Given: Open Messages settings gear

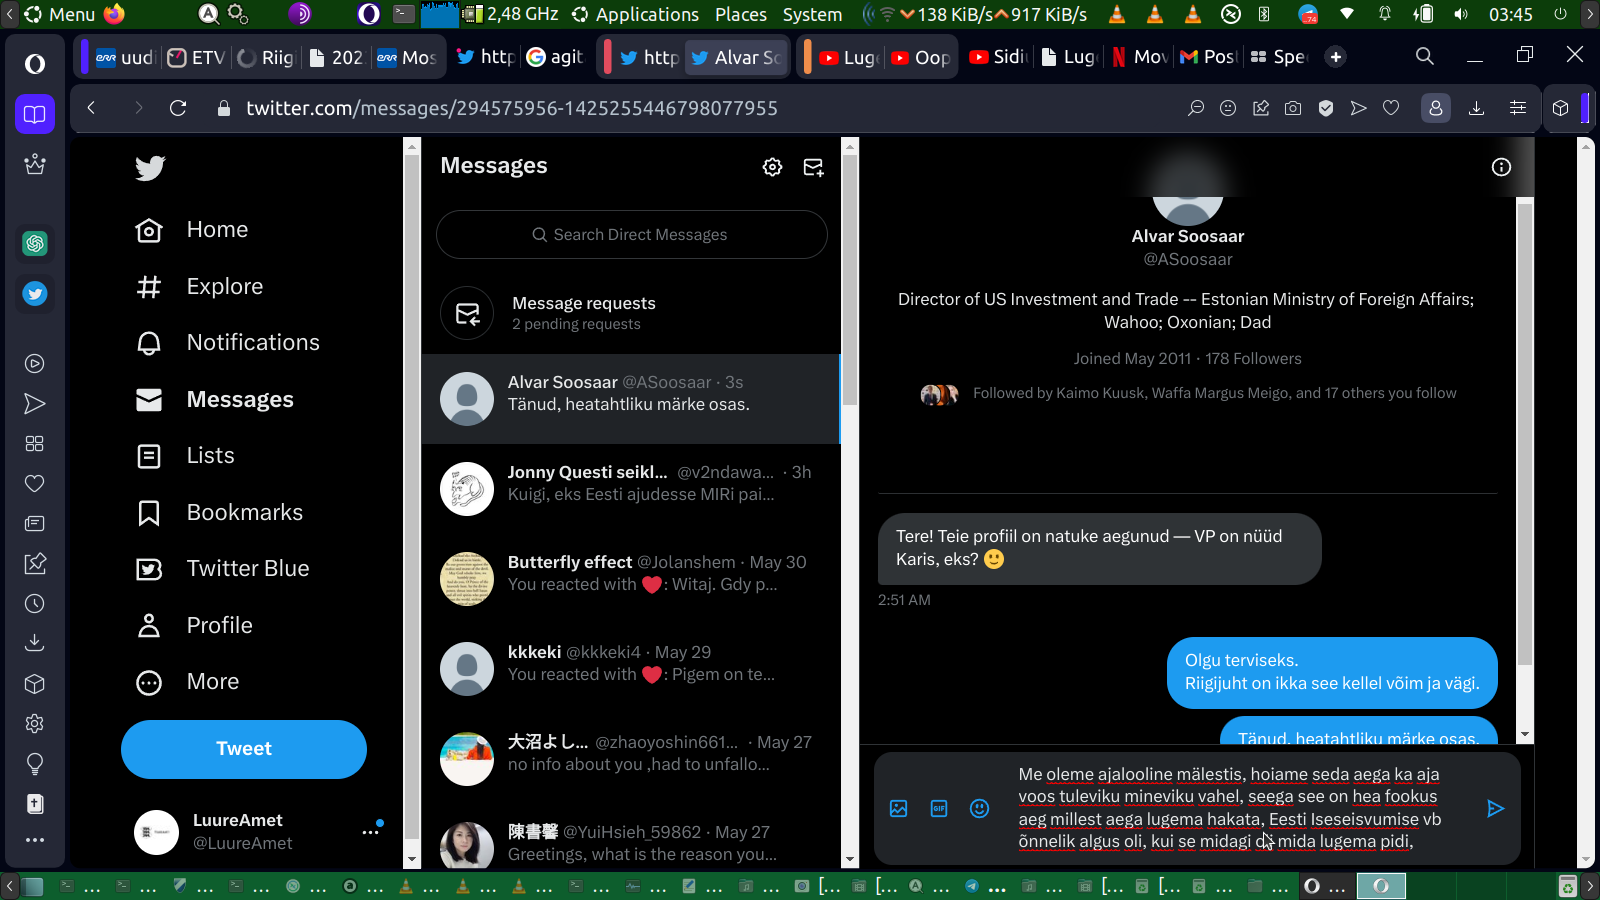Looking at the screenshot, I should point(772,167).
